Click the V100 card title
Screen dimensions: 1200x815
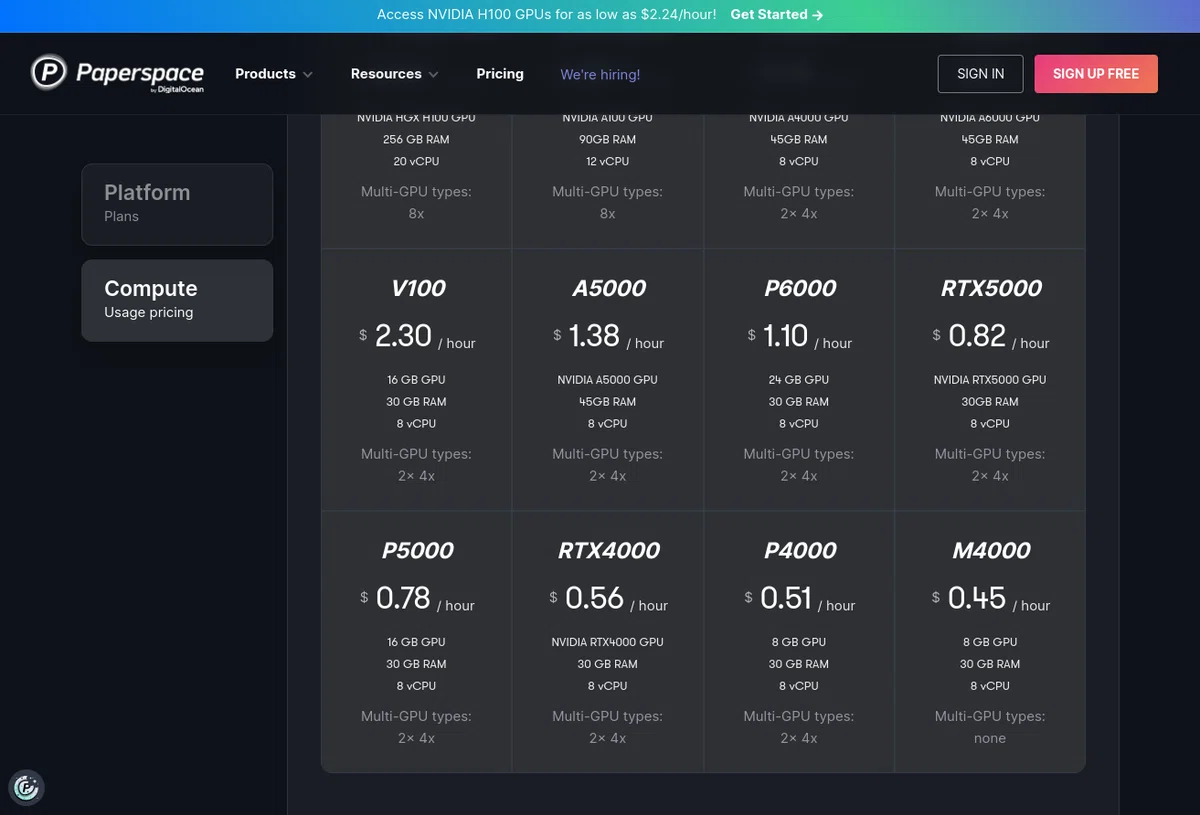[x=417, y=288]
